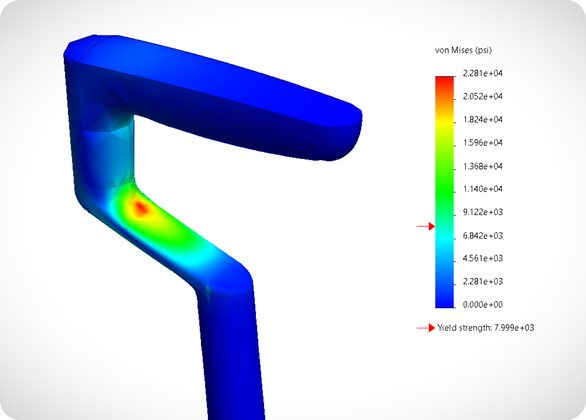
Task: Click the 0.000e+00 minimum legend value
Action: 482,305
